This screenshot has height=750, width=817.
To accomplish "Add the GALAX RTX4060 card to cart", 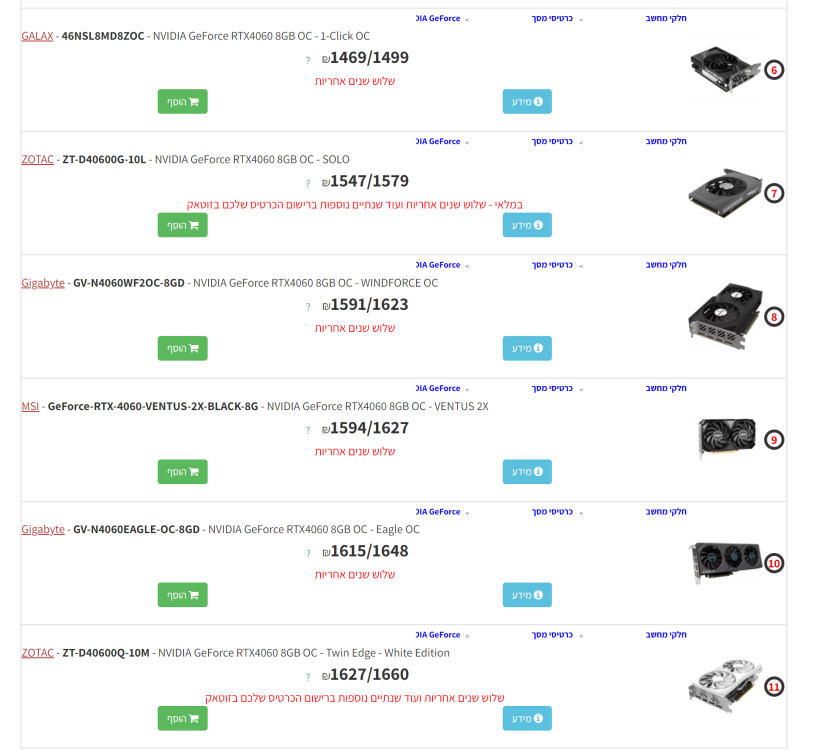I will pos(182,102).
